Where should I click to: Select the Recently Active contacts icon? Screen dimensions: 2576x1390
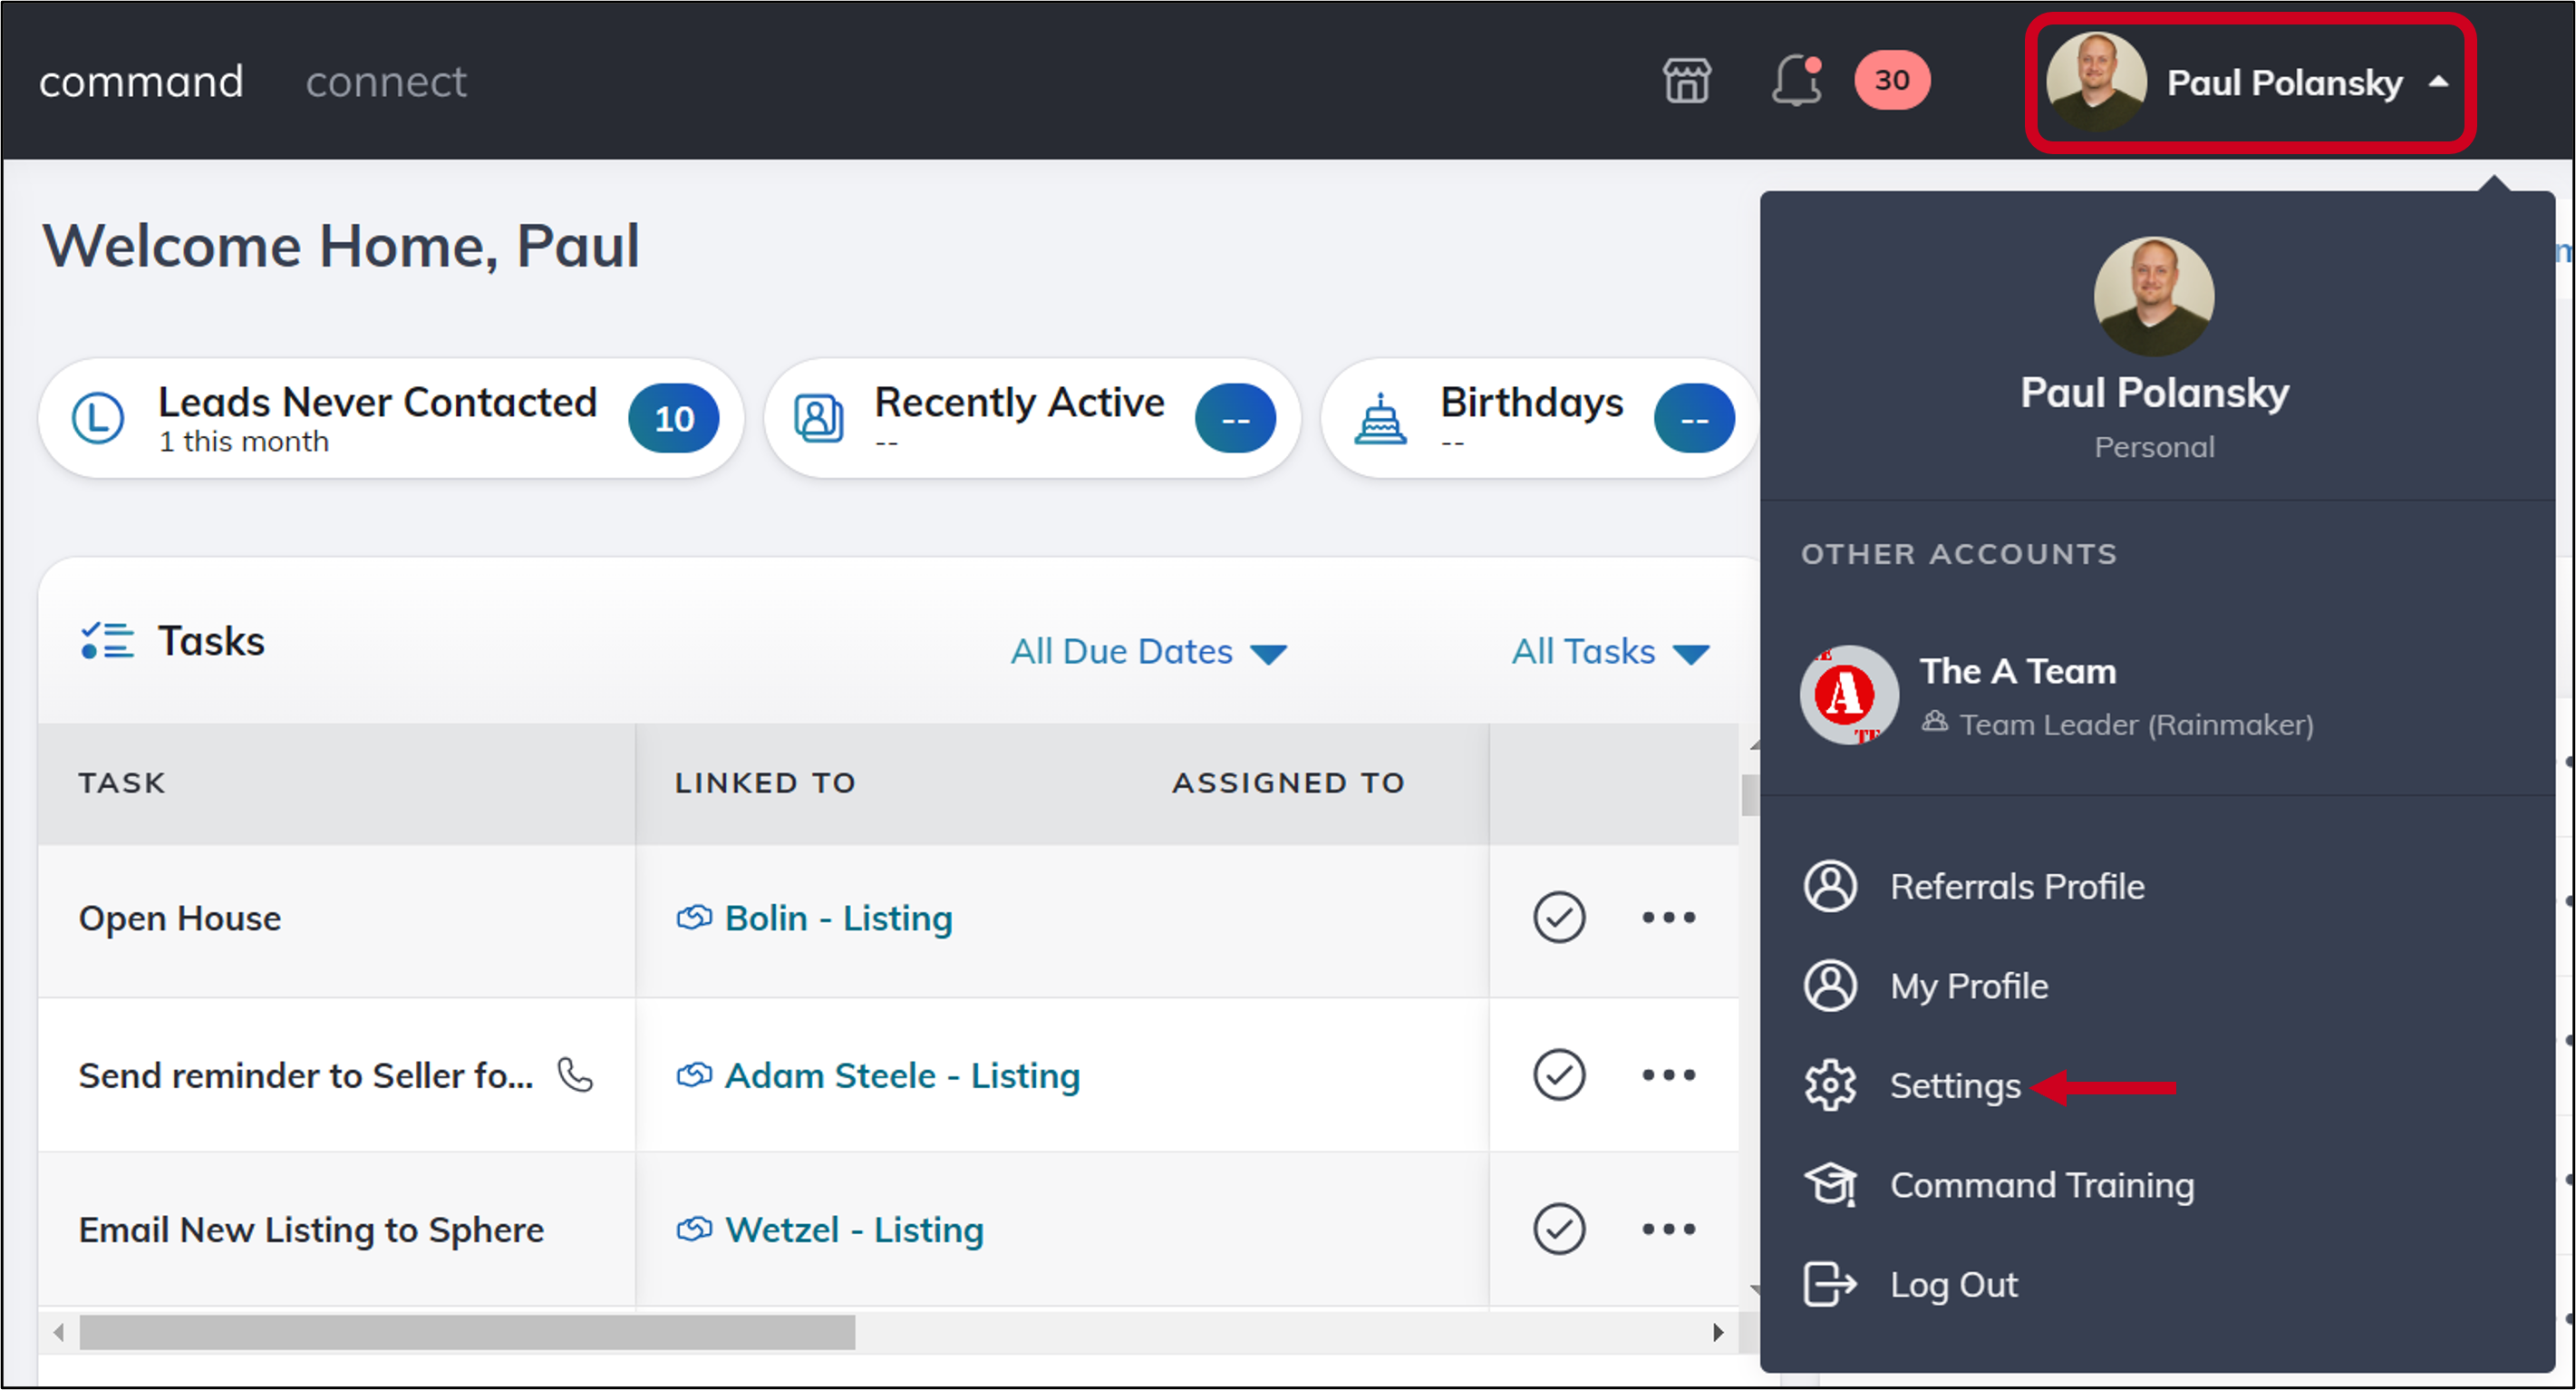[x=817, y=417]
